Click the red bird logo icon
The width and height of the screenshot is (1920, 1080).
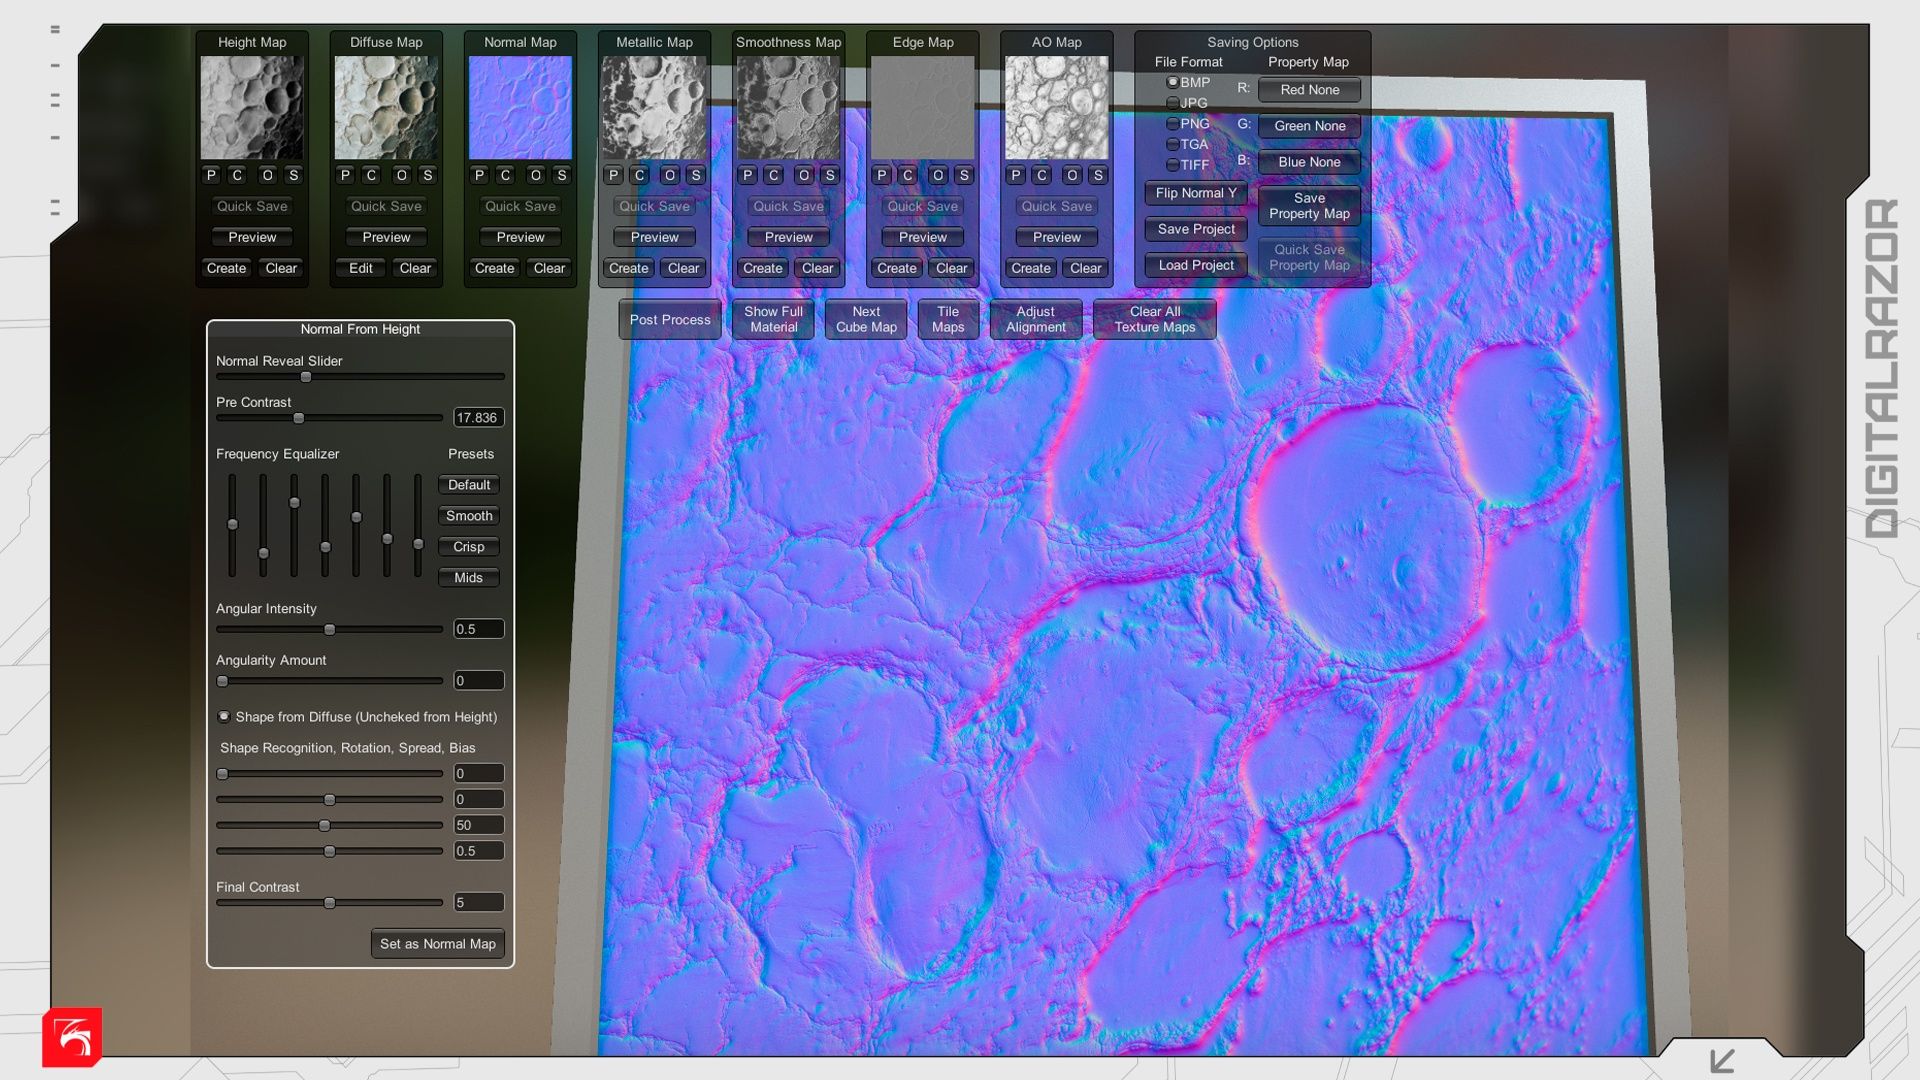(72, 1037)
